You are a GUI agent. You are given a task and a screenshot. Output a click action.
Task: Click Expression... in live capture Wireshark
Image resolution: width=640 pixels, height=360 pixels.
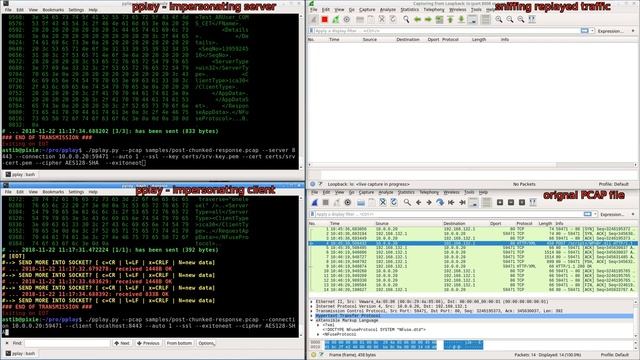(610, 31)
